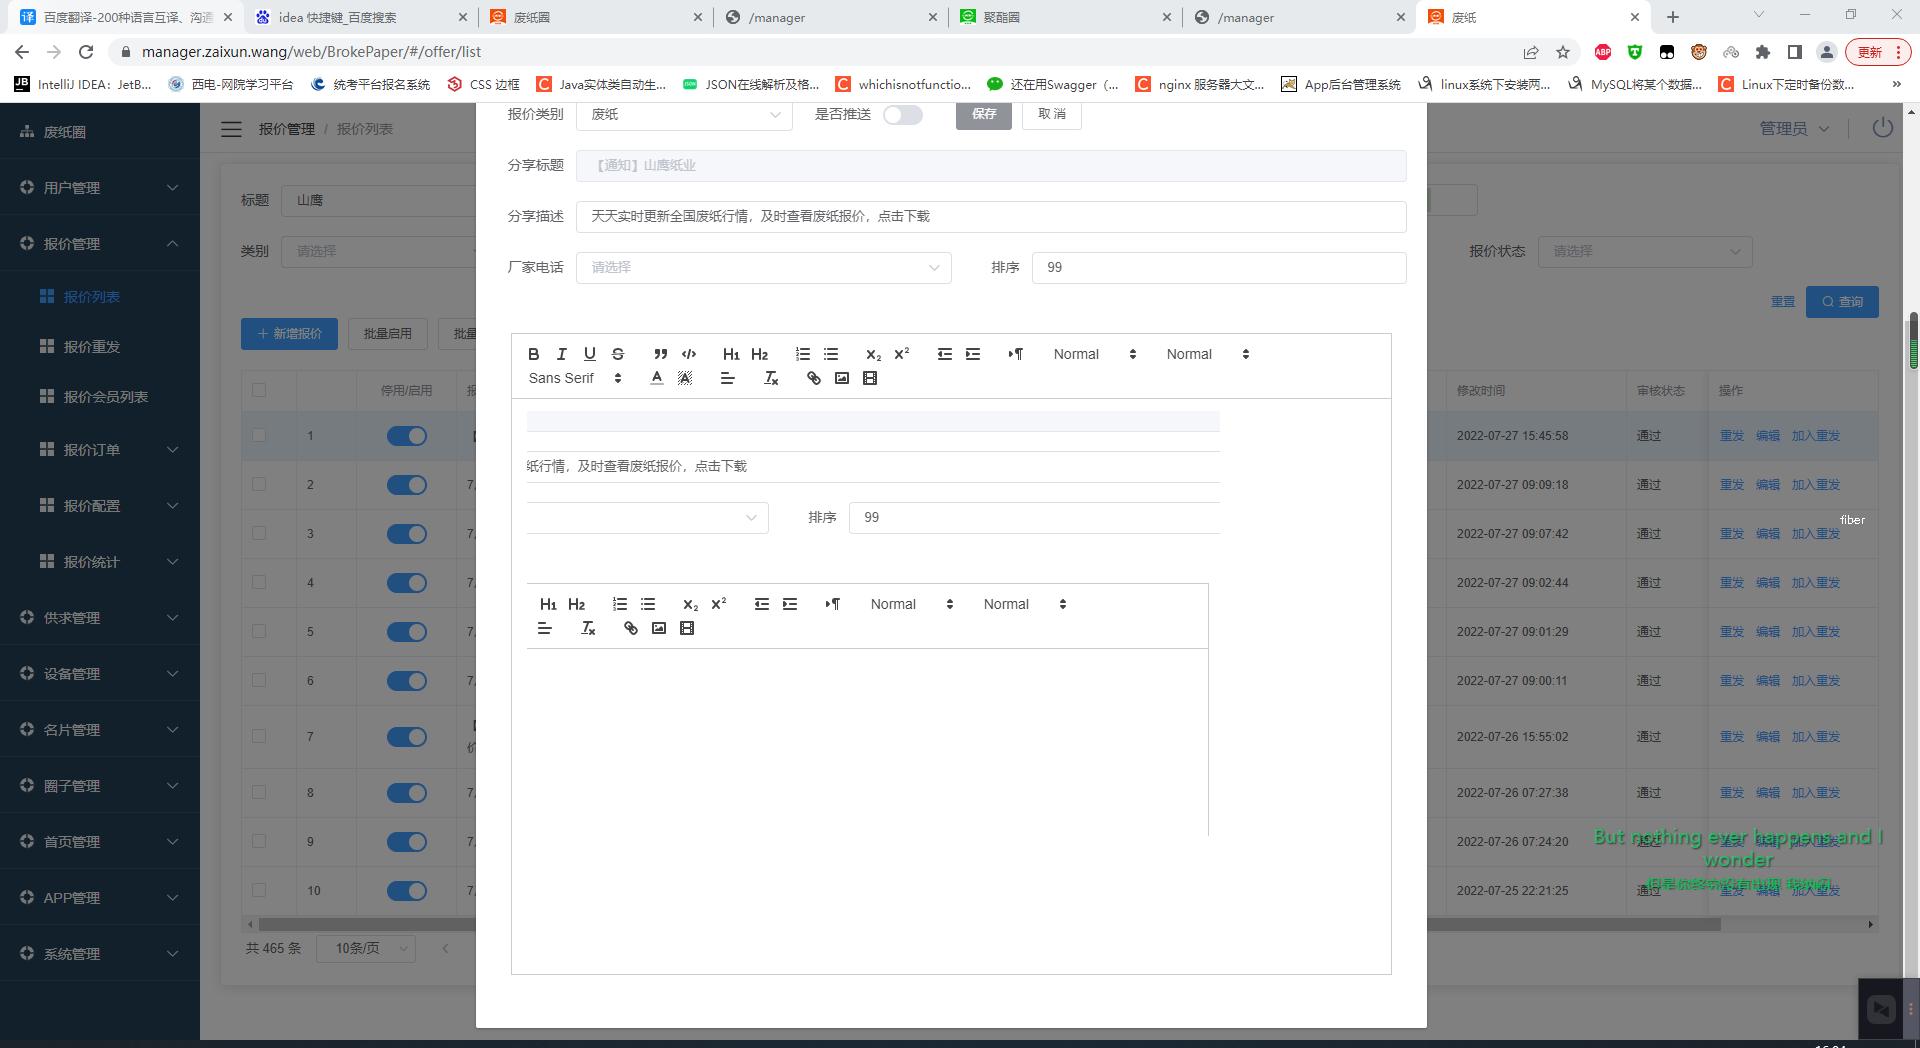This screenshot has height=1048, width=1920.
Task: Click the font color icon in the editor
Action: 656,378
